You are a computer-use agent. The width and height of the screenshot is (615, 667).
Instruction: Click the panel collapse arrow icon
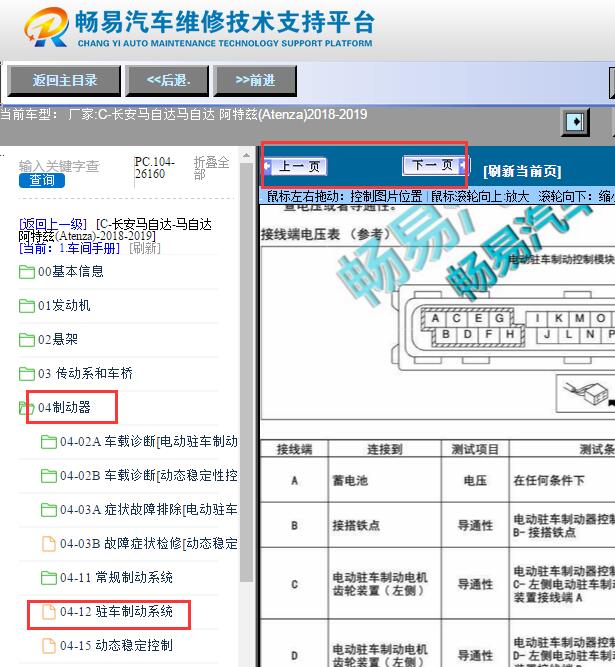[x=575, y=122]
